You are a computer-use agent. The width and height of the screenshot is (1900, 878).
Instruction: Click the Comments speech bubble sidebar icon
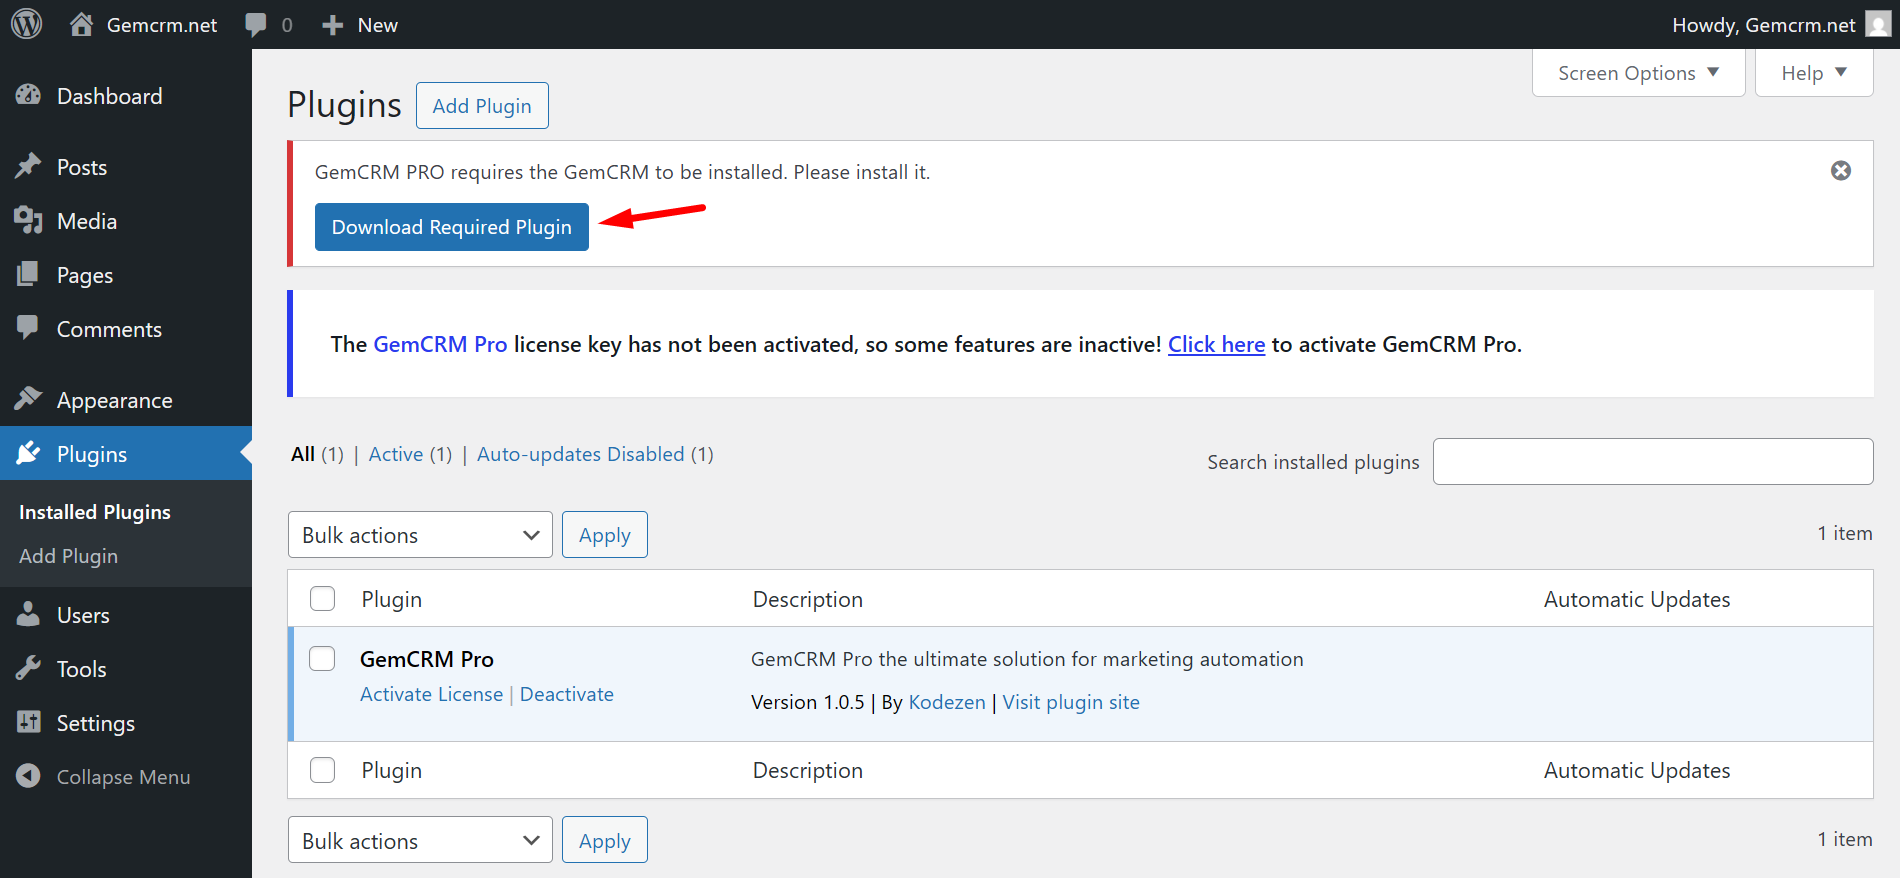click(x=28, y=328)
